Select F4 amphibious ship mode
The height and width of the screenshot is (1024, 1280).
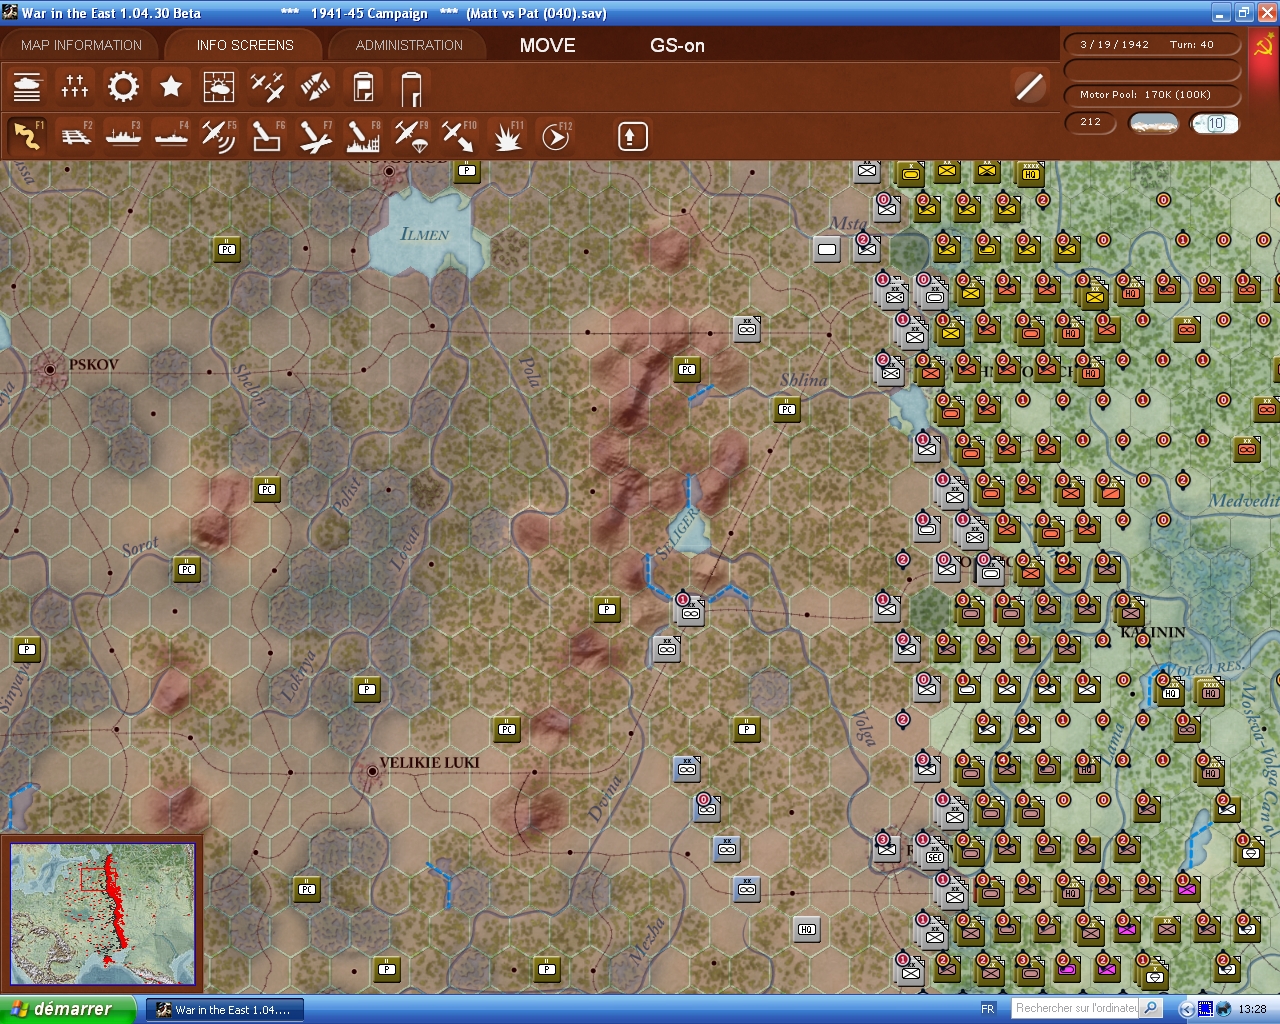[x=171, y=136]
